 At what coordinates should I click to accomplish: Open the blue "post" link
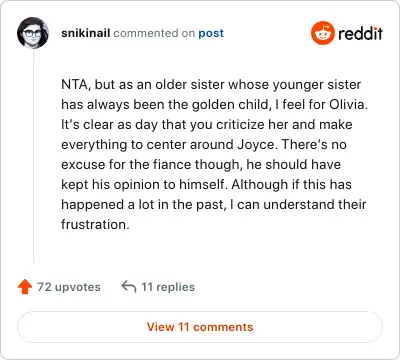[211, 33]
